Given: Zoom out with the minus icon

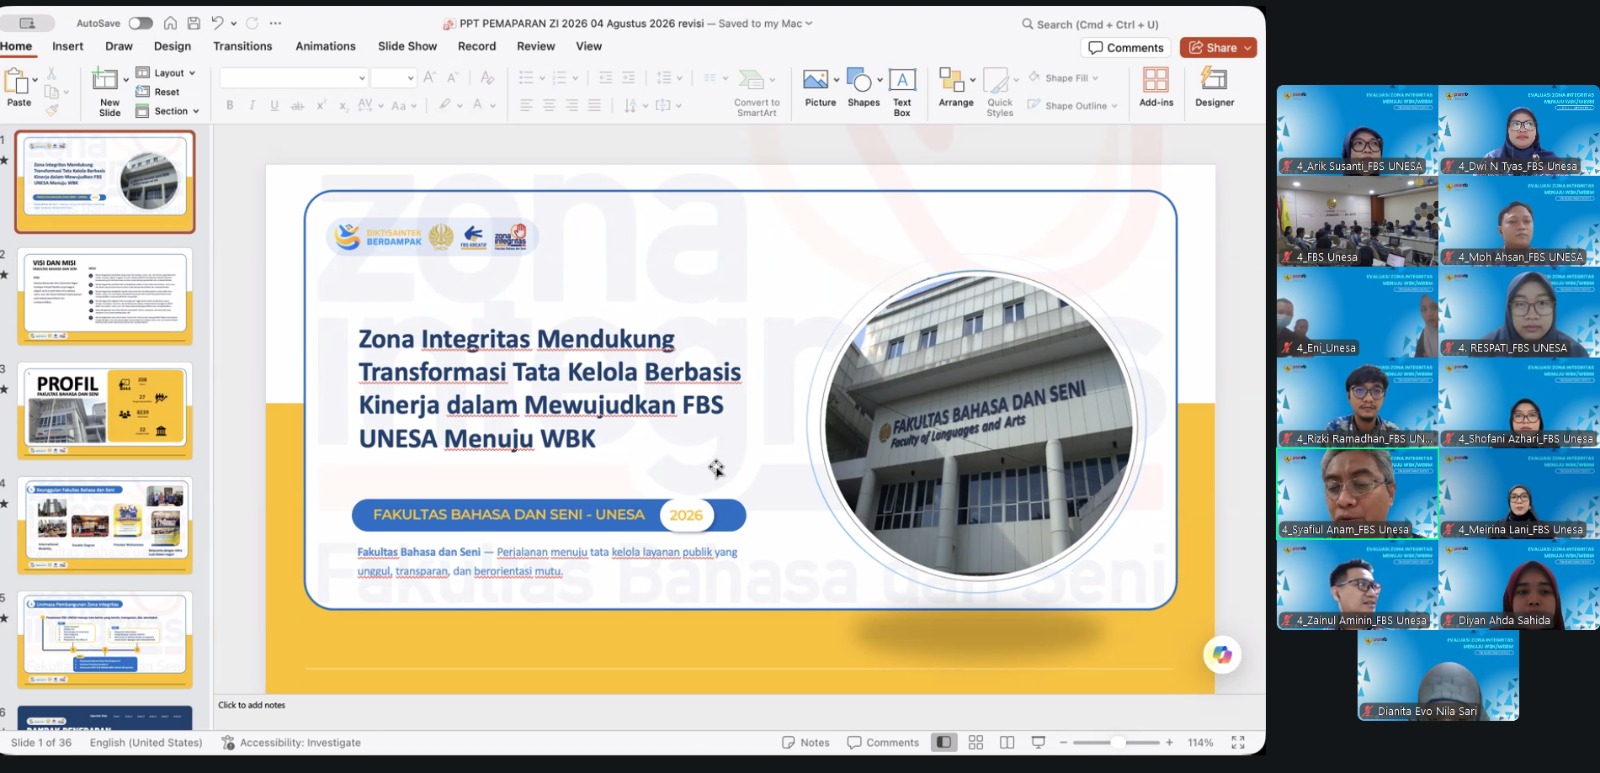Looking at the screenshot, I should (1064, 742).
